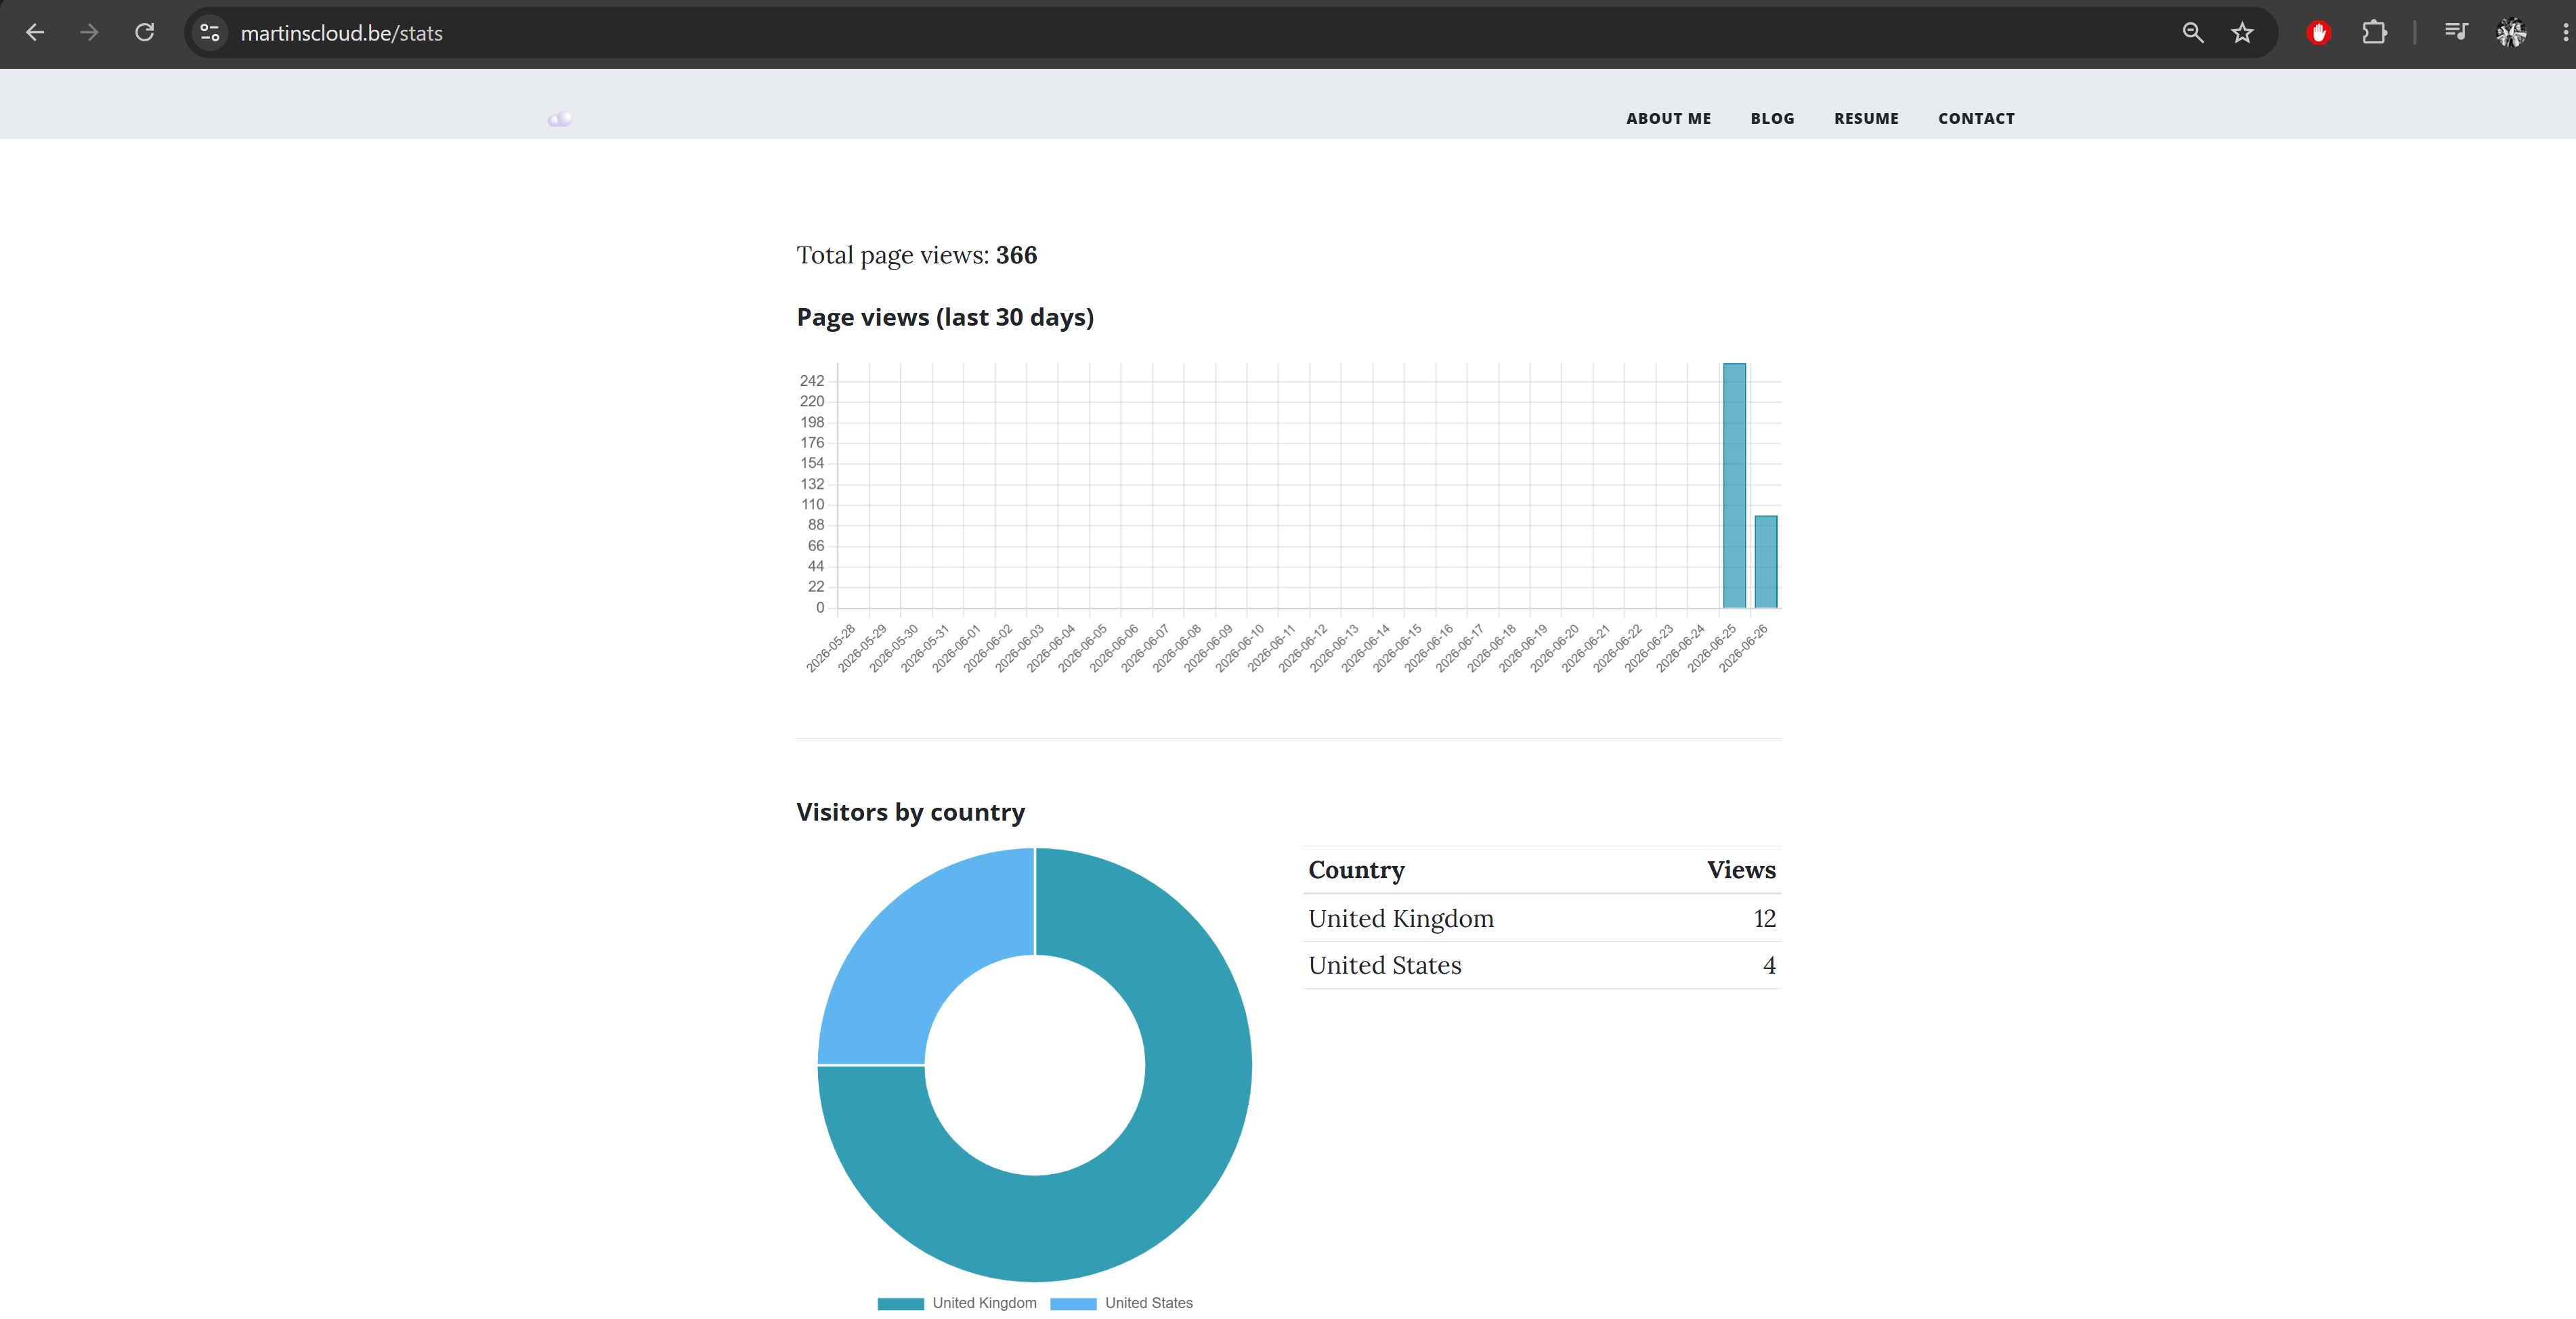Open the zoom magnifier icon in address bar
Image resolution: width=2576 pixels, height=1319 pixels.
pyautogui.click(x=2193, y=33)
